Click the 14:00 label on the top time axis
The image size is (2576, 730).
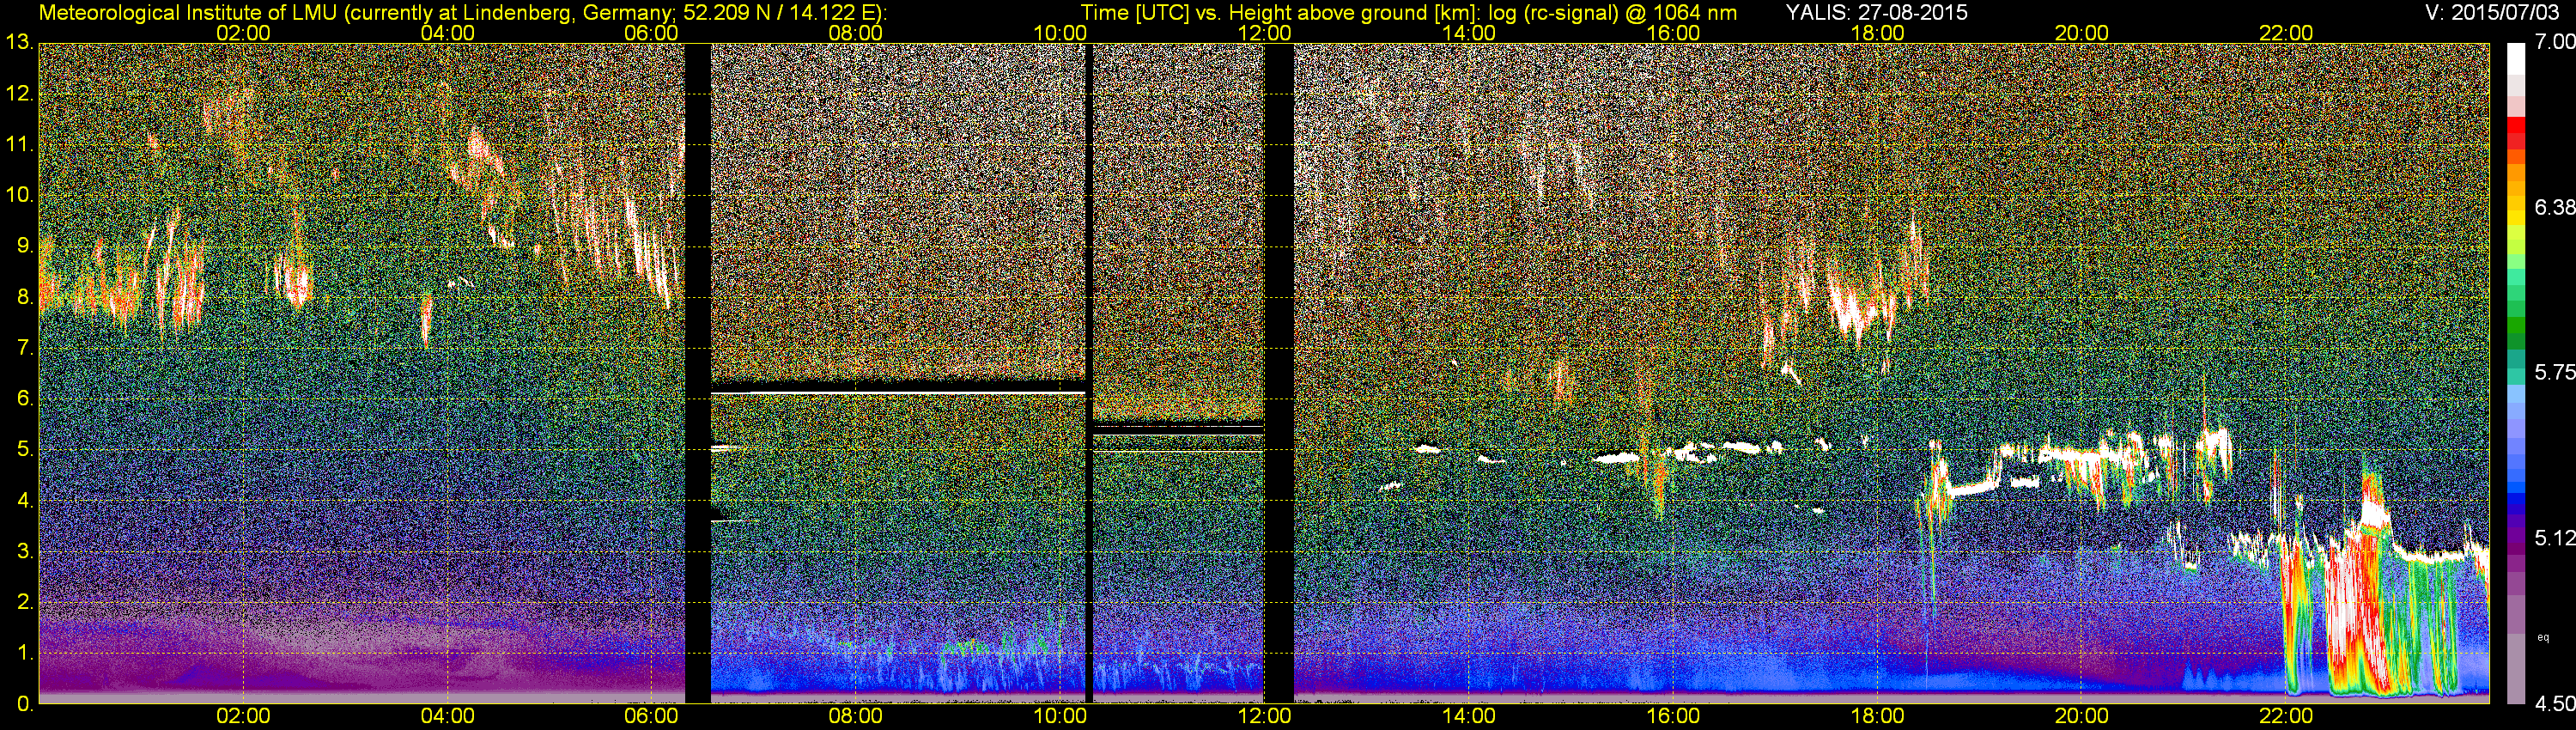pyautogui.click(x=1469, y=33)
